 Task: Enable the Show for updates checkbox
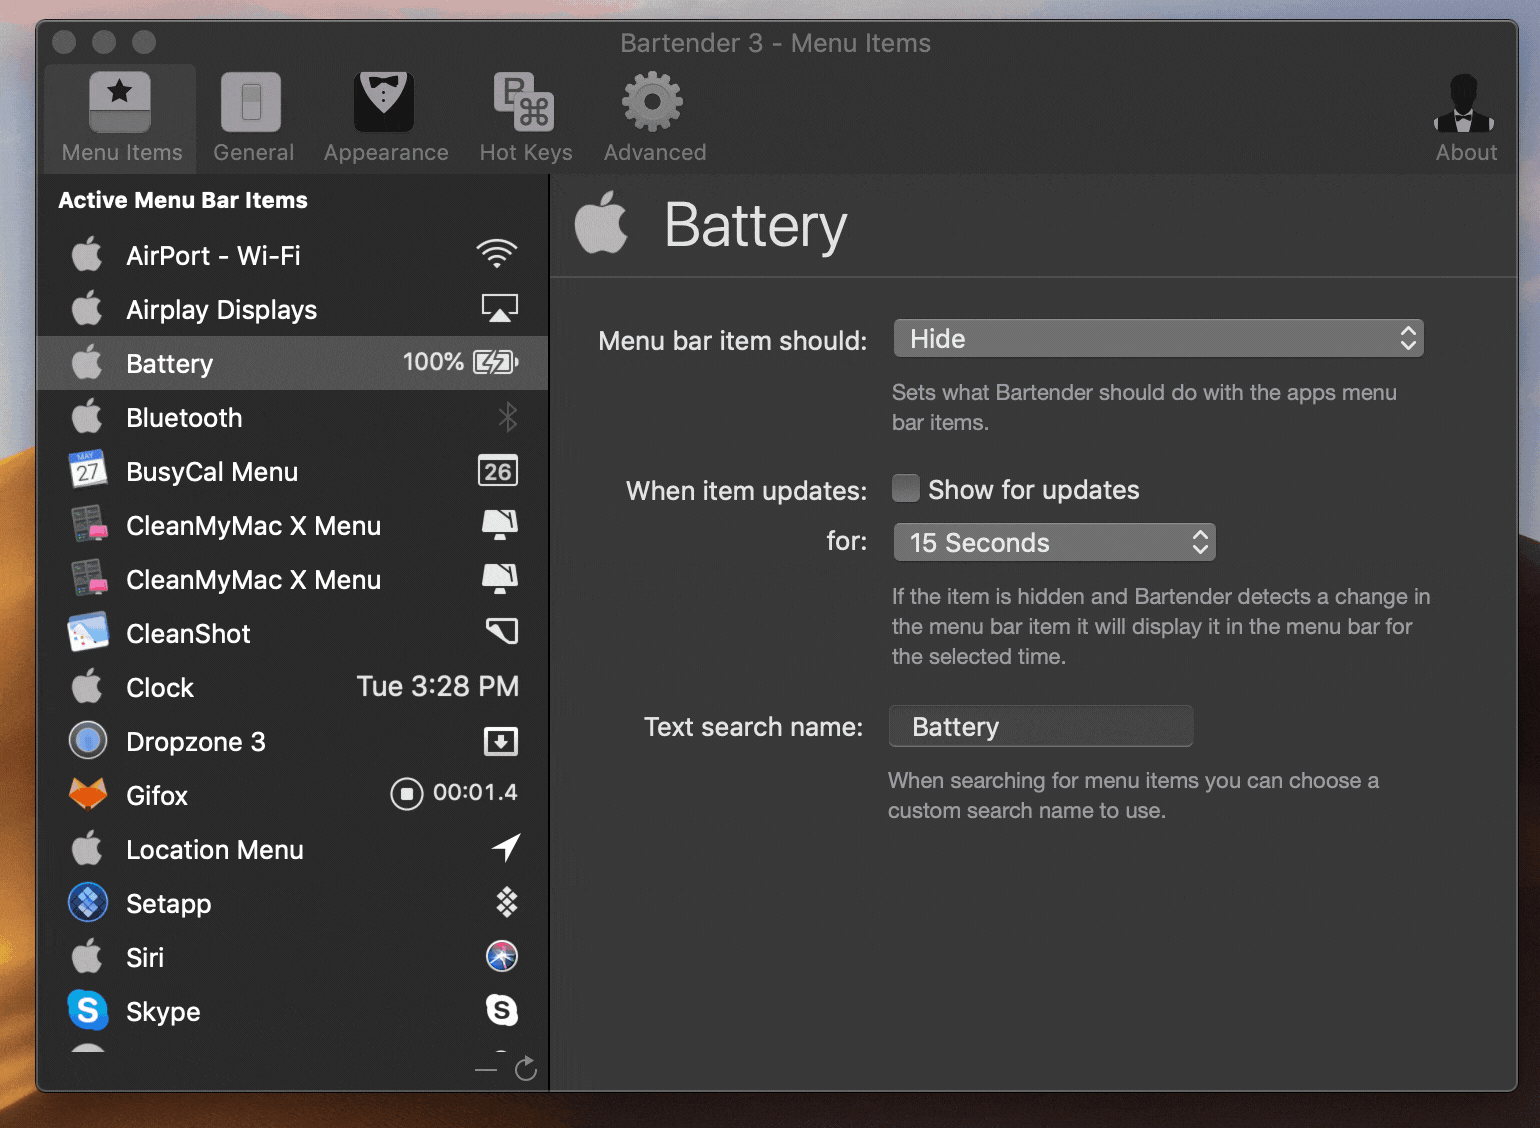tap(906, 488)
